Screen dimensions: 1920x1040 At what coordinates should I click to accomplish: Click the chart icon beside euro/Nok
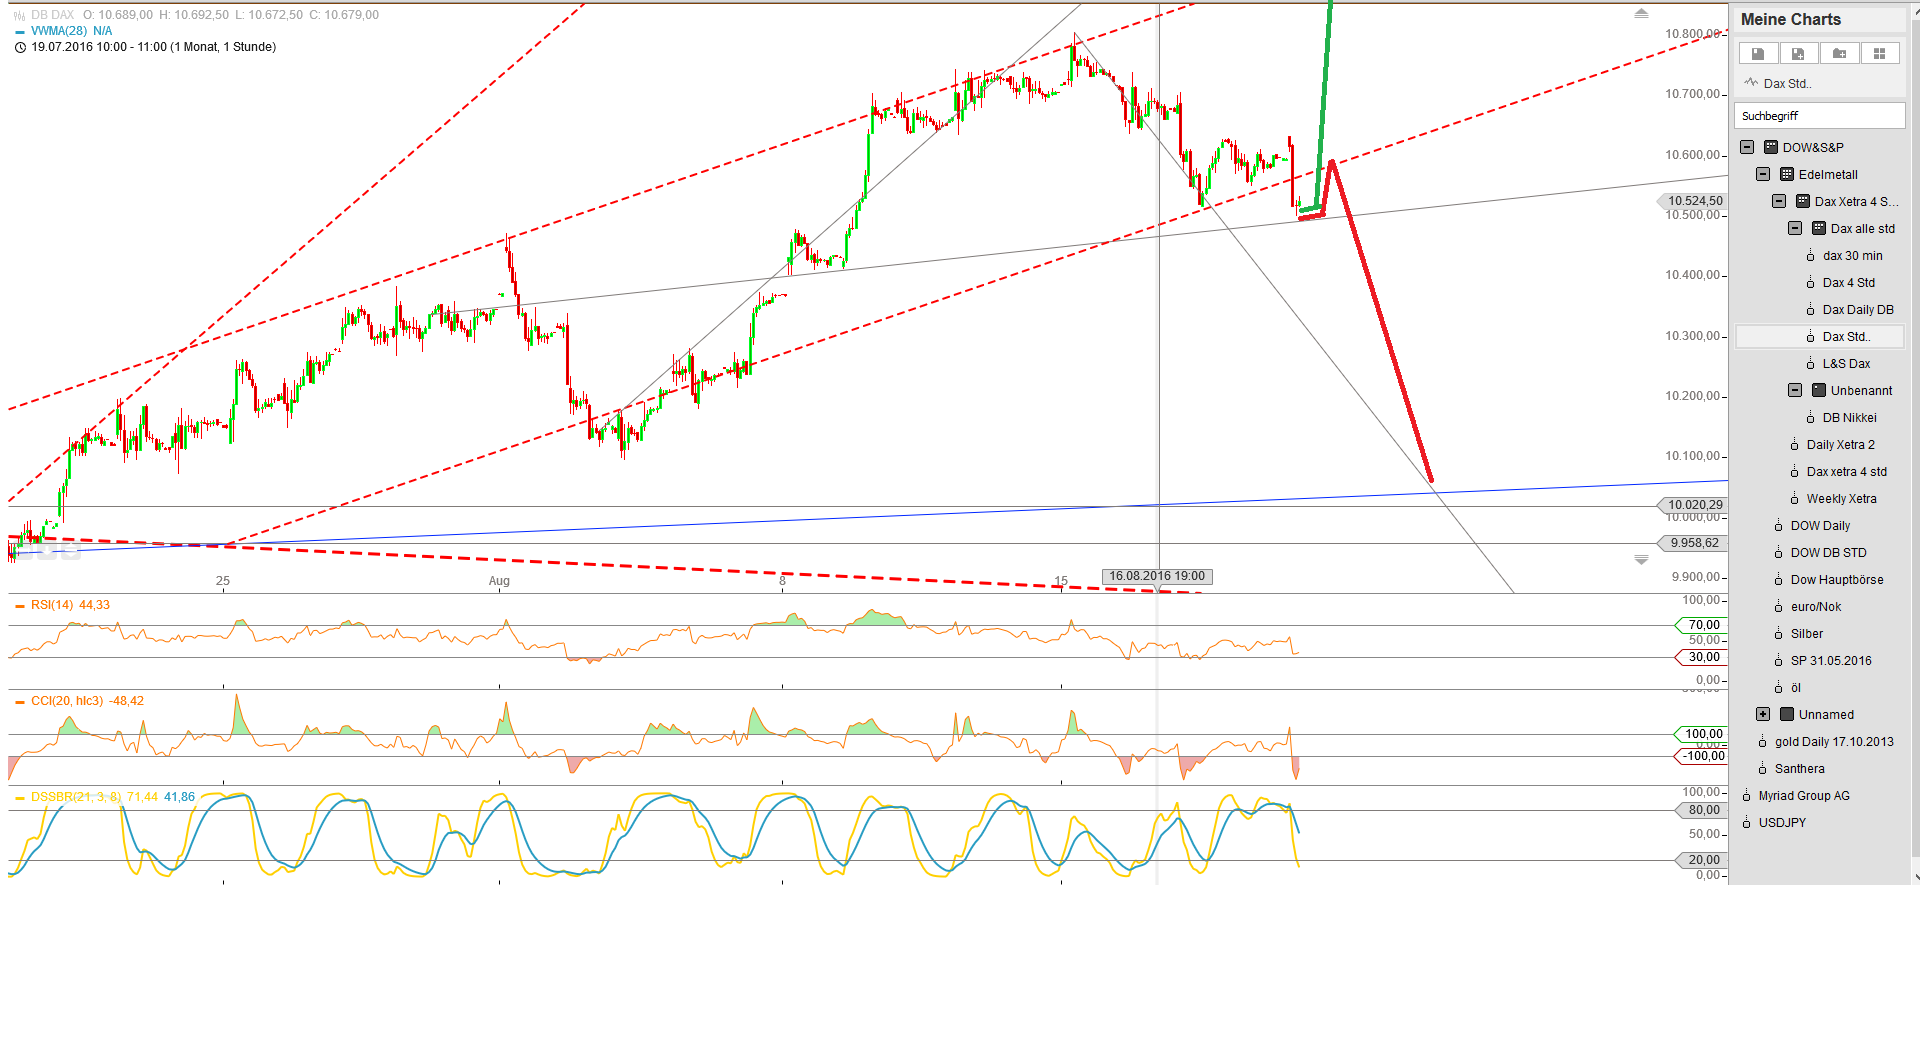(1778, 607)
